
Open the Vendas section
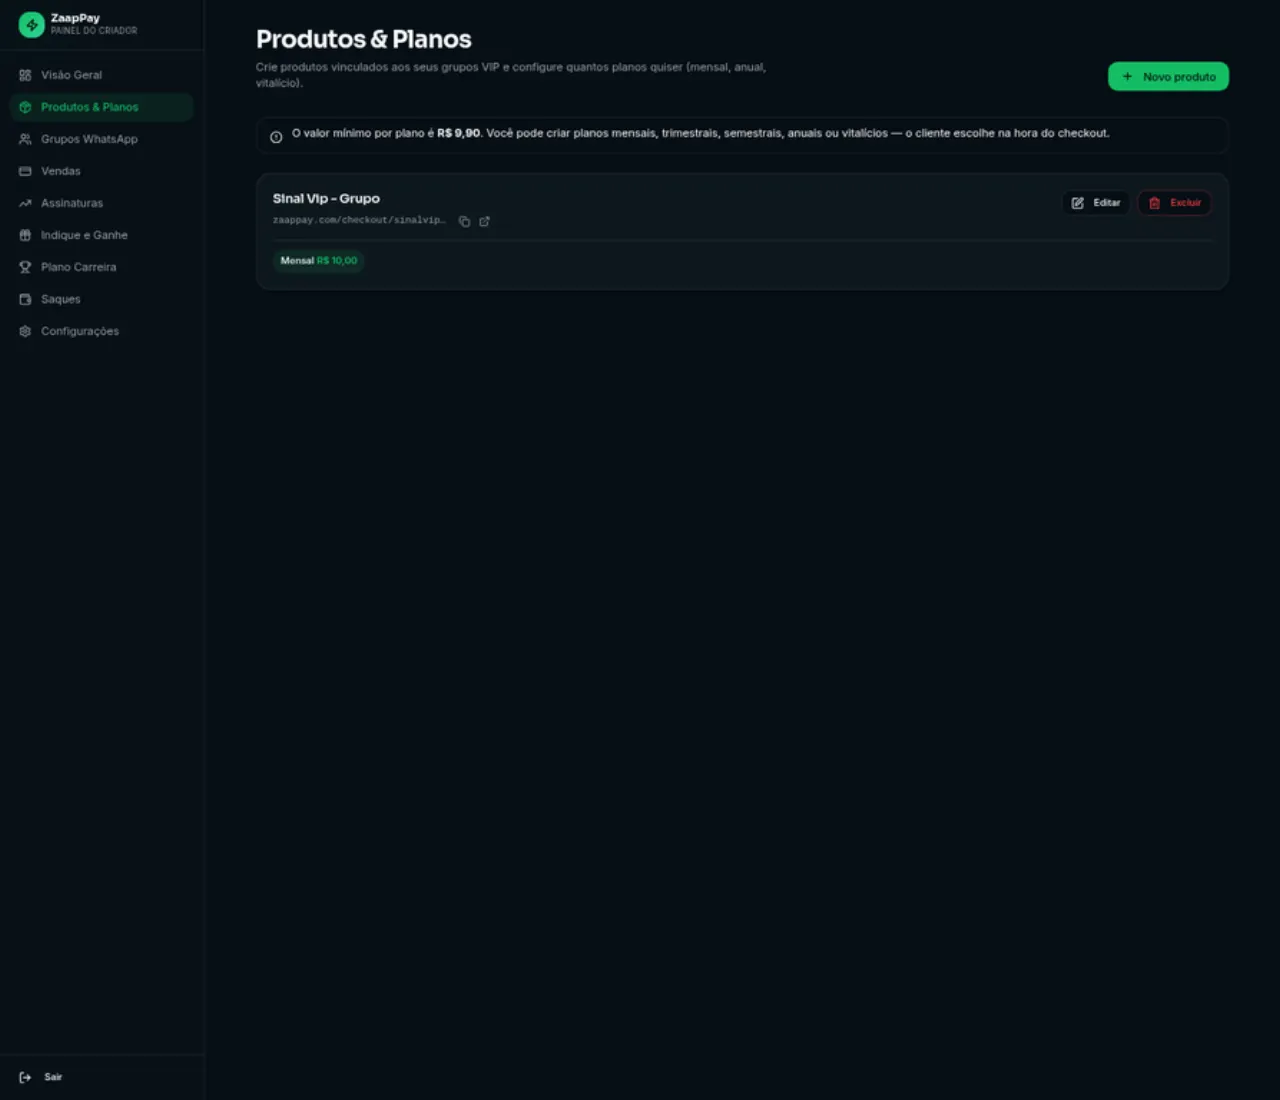[101, 171]
